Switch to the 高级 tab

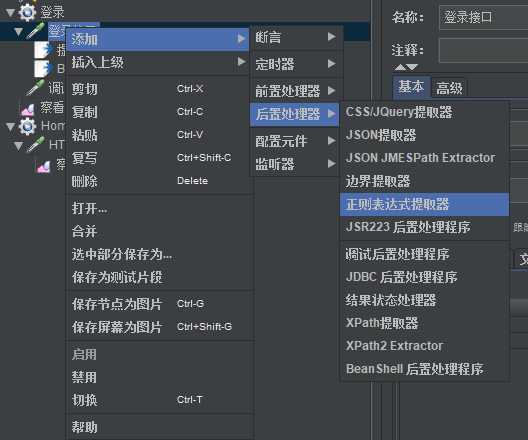coord(449,88)
